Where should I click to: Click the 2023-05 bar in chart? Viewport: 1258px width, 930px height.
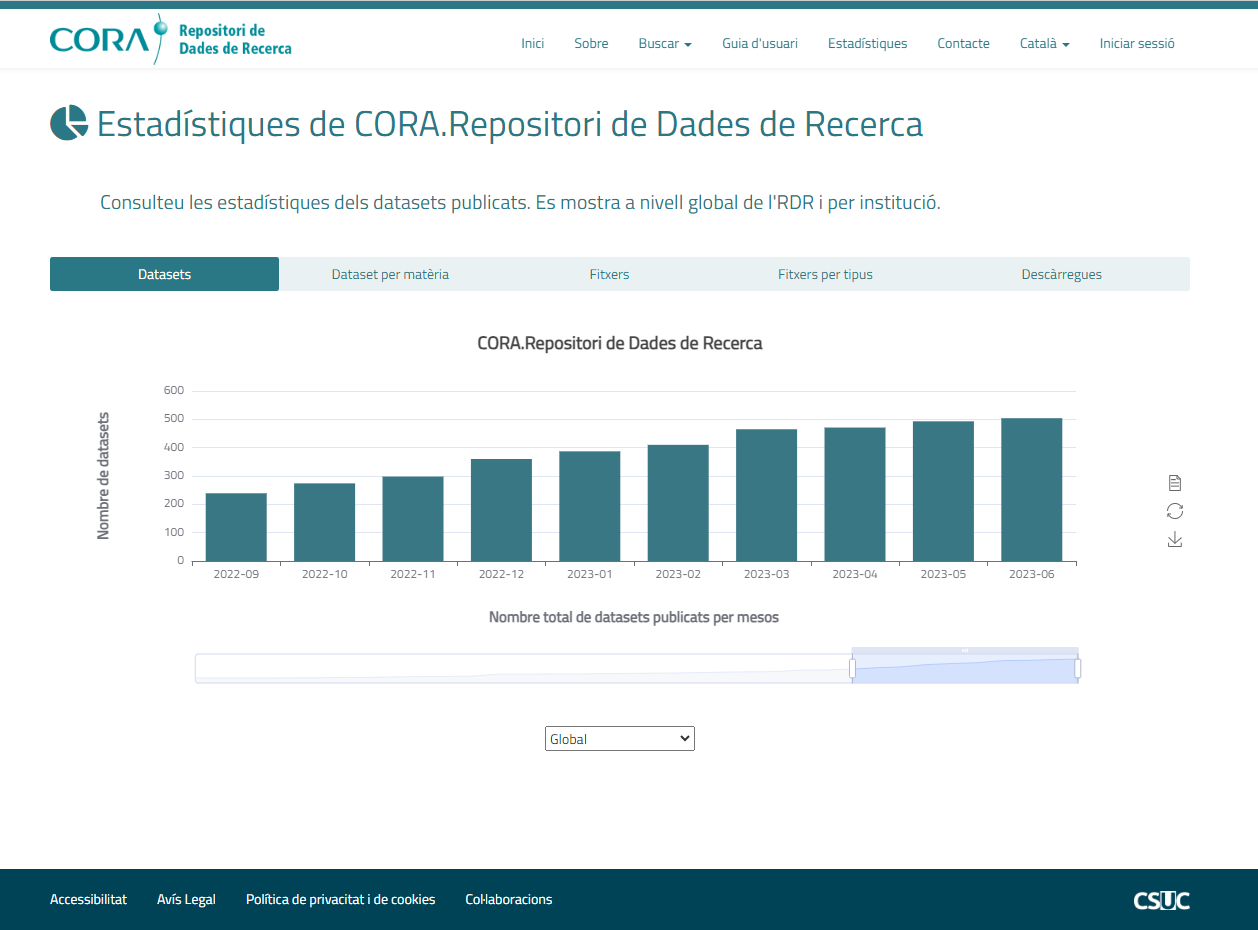pyautogui.click(x=943, y=491)
